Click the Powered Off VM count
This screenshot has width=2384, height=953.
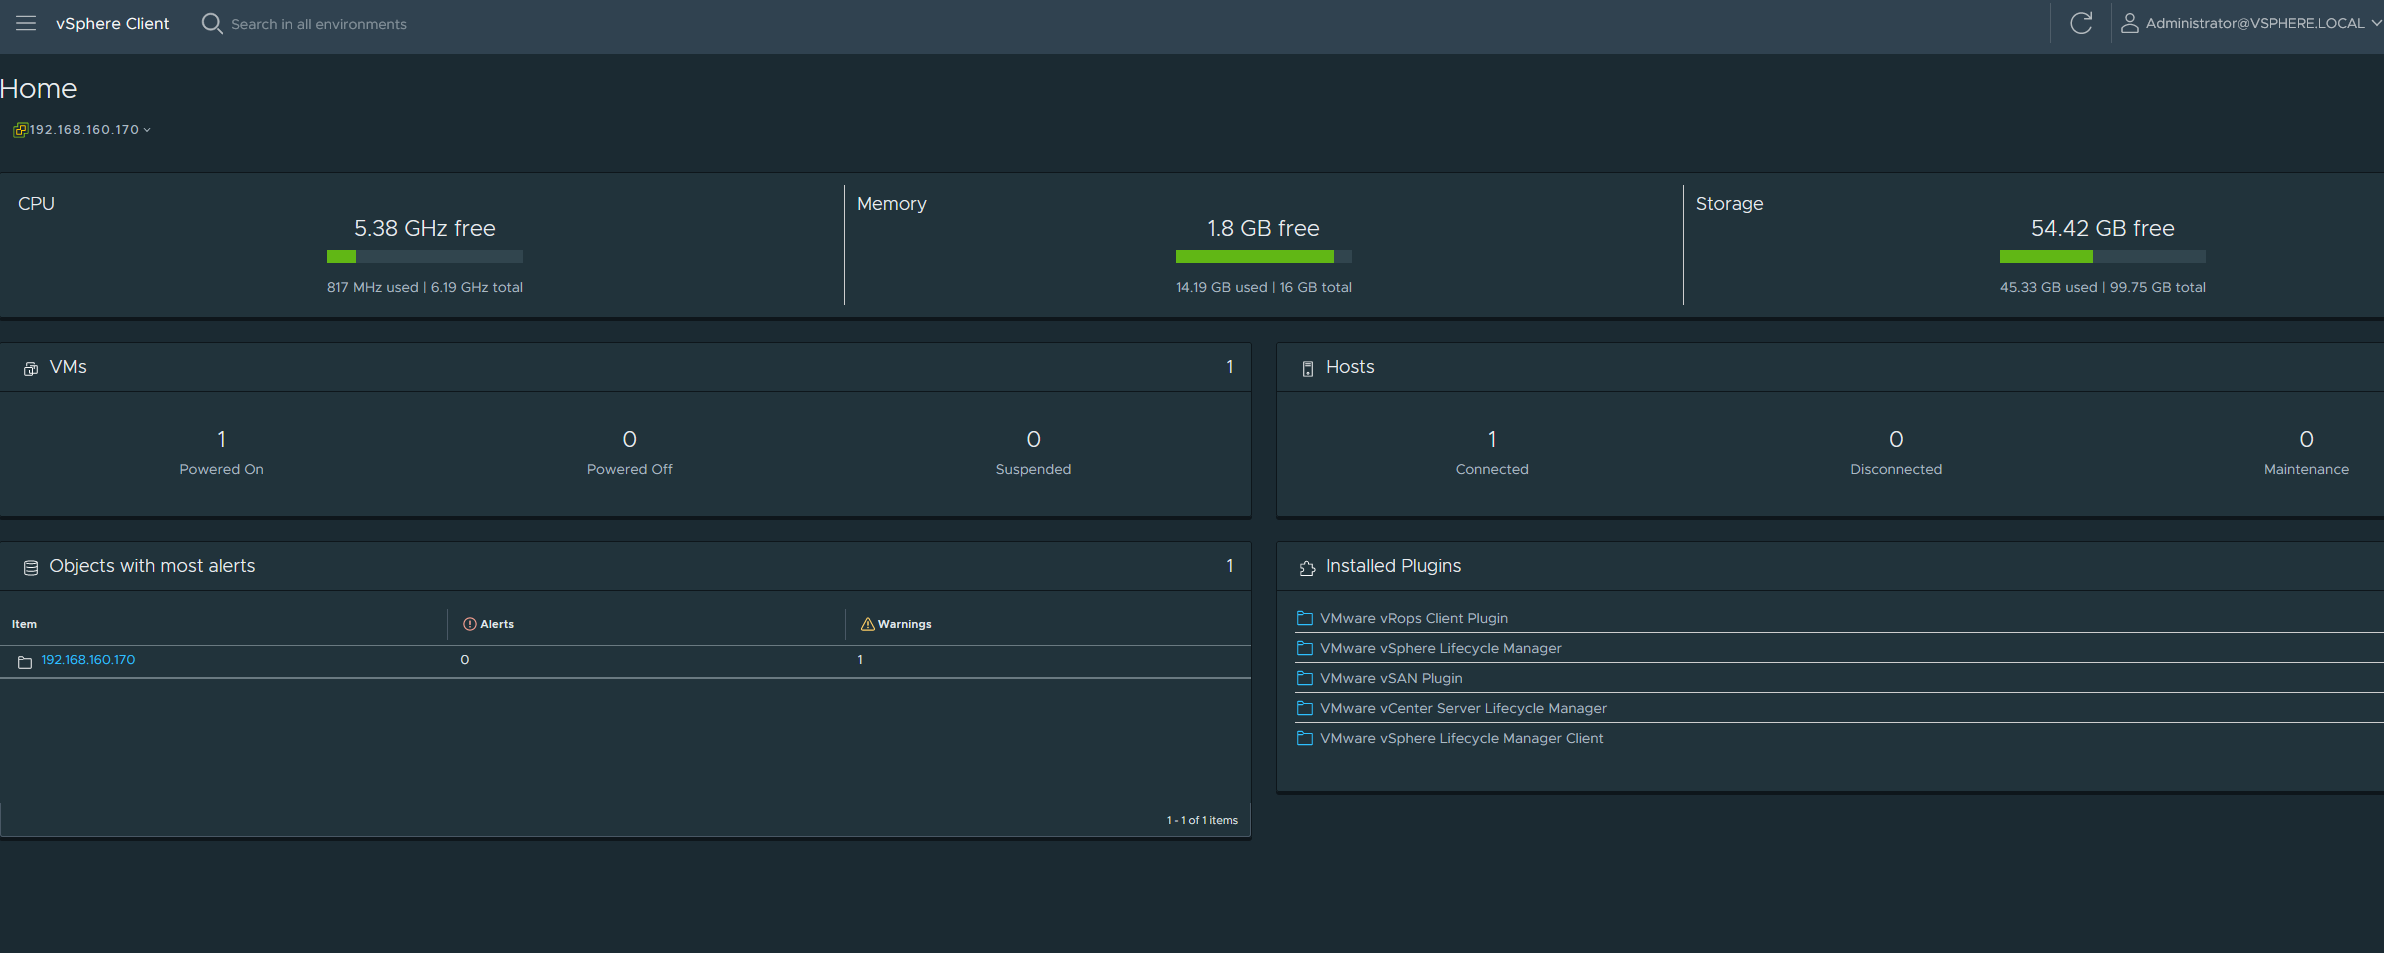tap(630, 439)
